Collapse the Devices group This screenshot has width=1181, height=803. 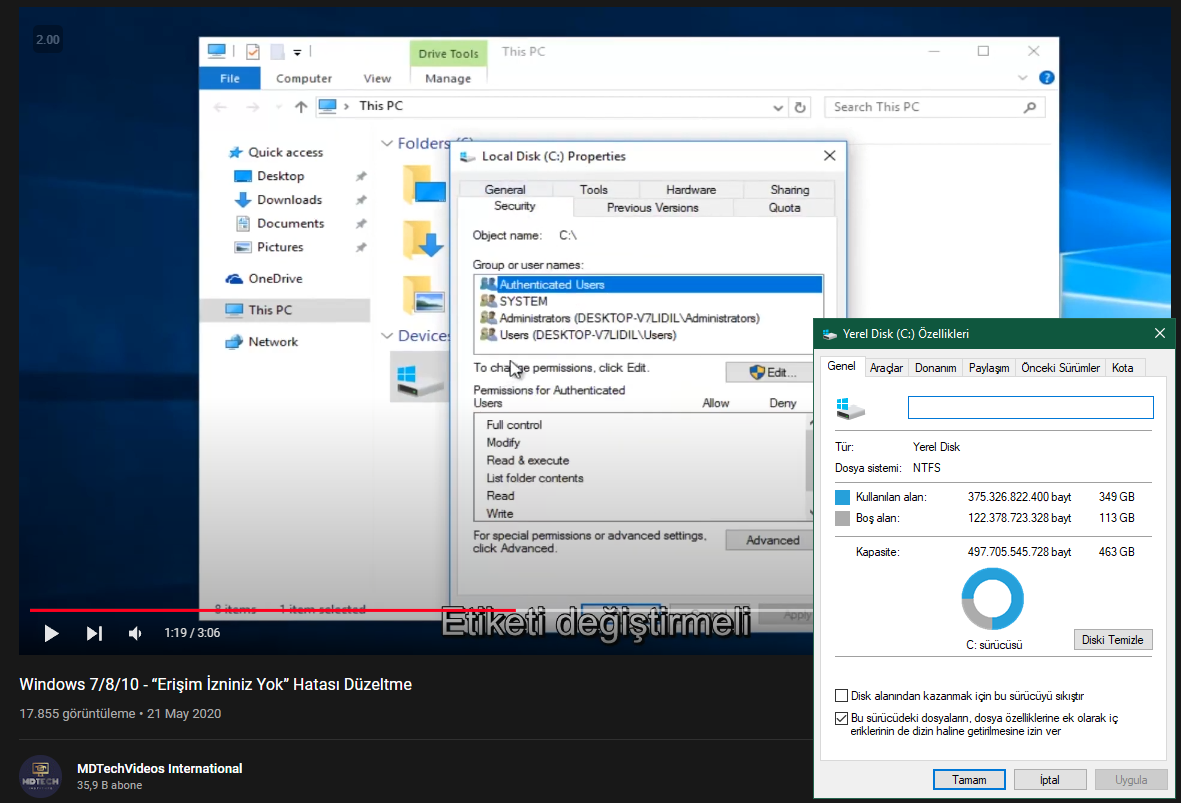tap(387, 336)
